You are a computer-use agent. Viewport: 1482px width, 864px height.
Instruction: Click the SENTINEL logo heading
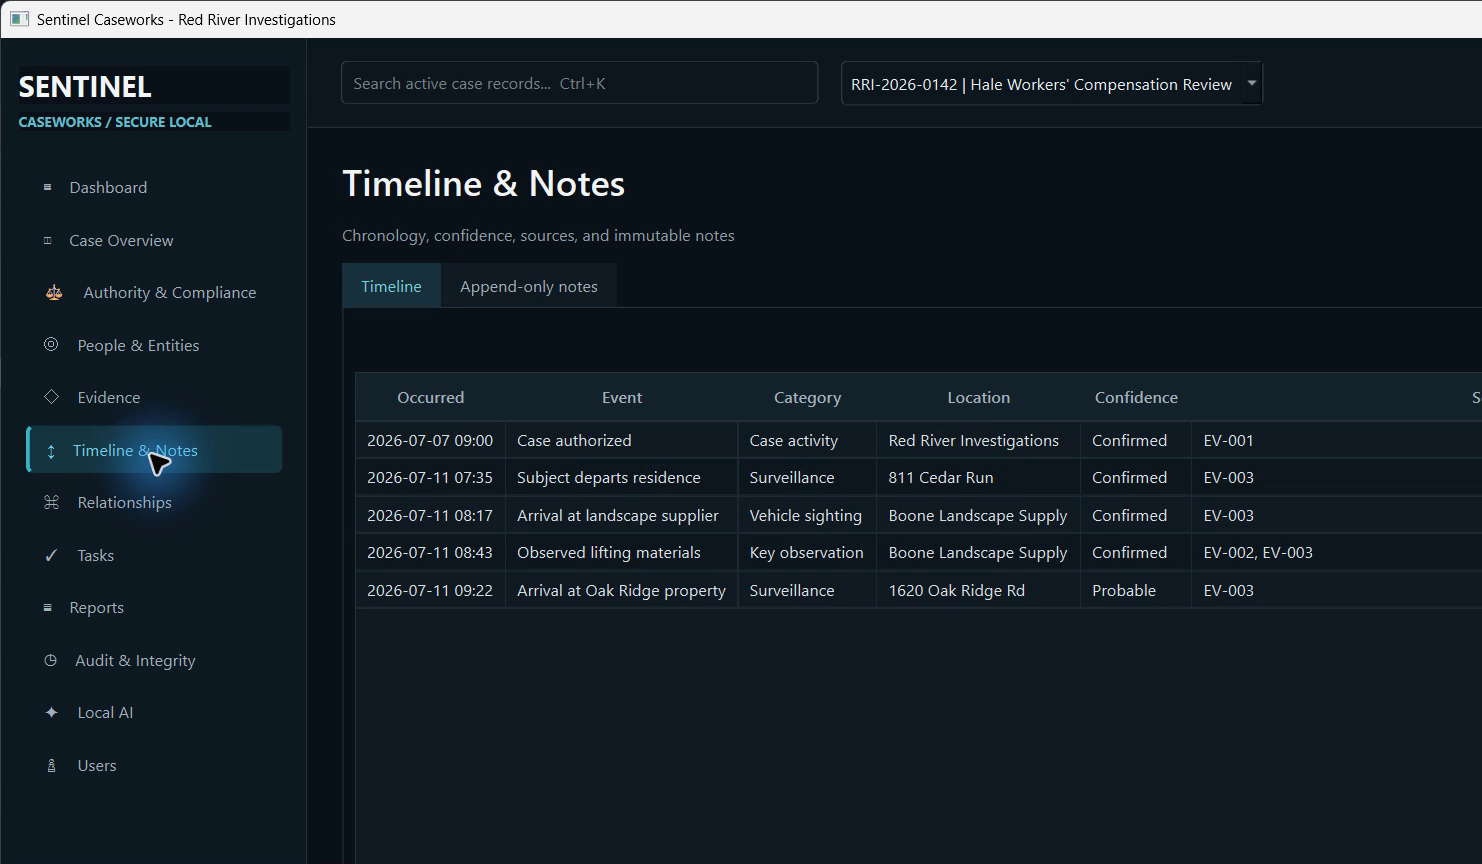point(85,87)
